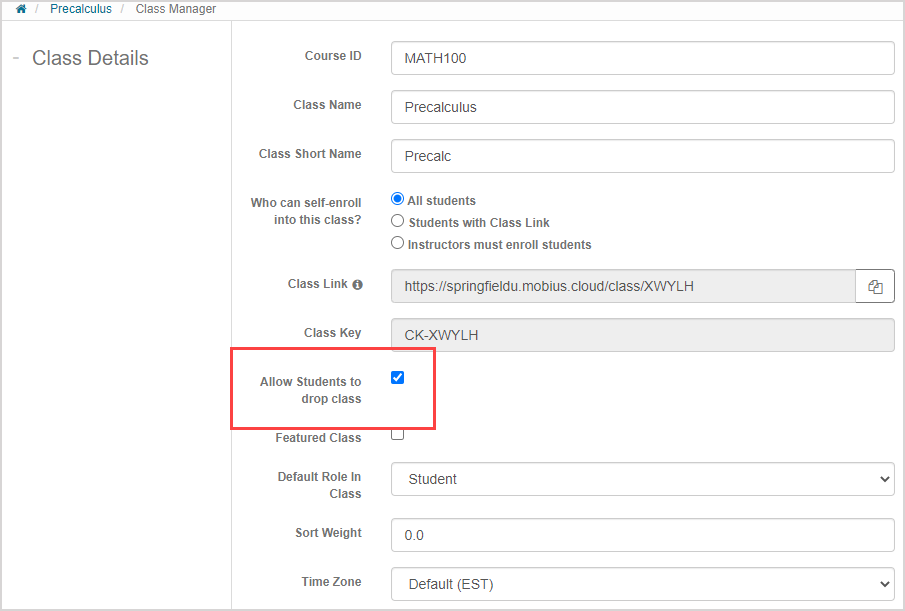Focus the Class Name text field
The height and width of the screenshot is (611, 905).
point(642,107)
